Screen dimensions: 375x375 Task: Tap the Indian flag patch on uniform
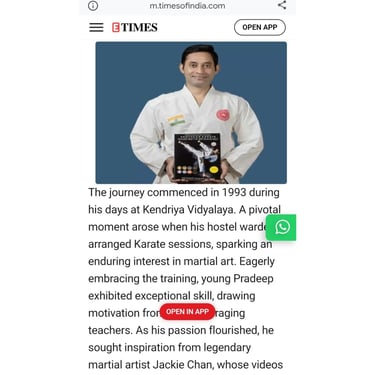click(176, 120)
